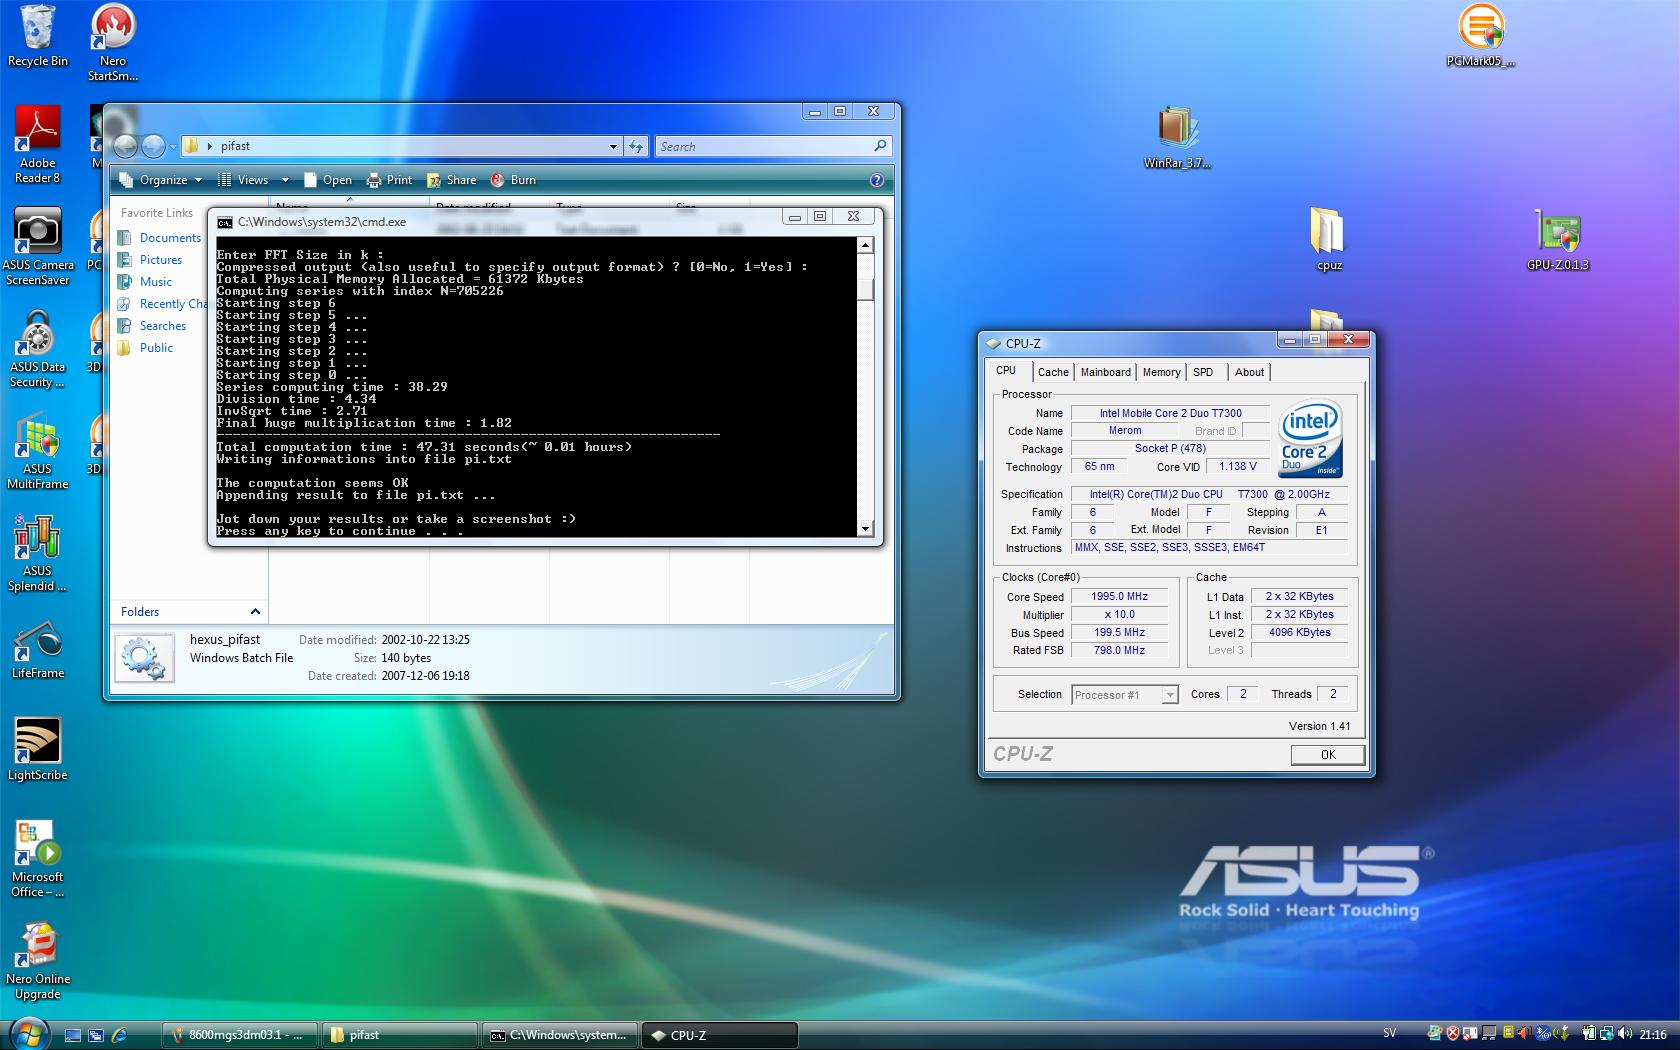
Task: Click the Explorer help question mark icon
Action: pos(877,180)
